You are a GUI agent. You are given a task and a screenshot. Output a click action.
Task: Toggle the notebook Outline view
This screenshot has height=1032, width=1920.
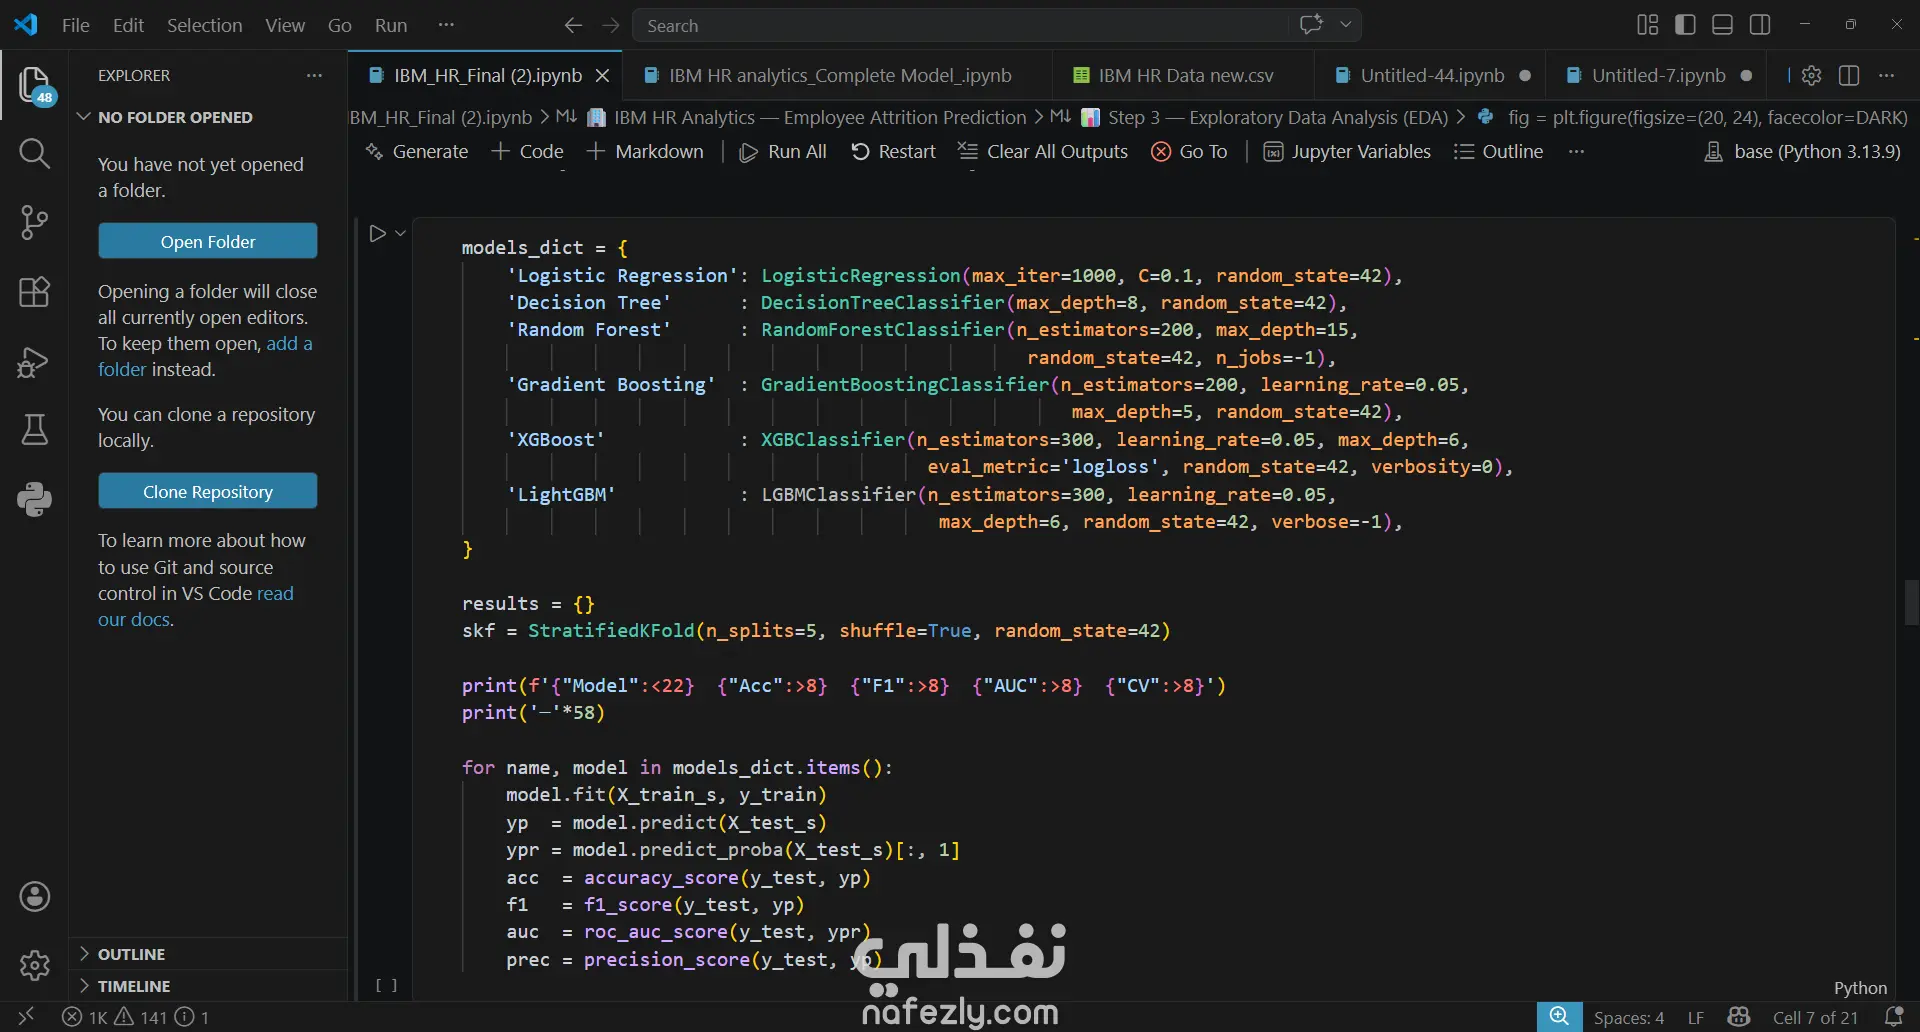[x=1498, y=152]
